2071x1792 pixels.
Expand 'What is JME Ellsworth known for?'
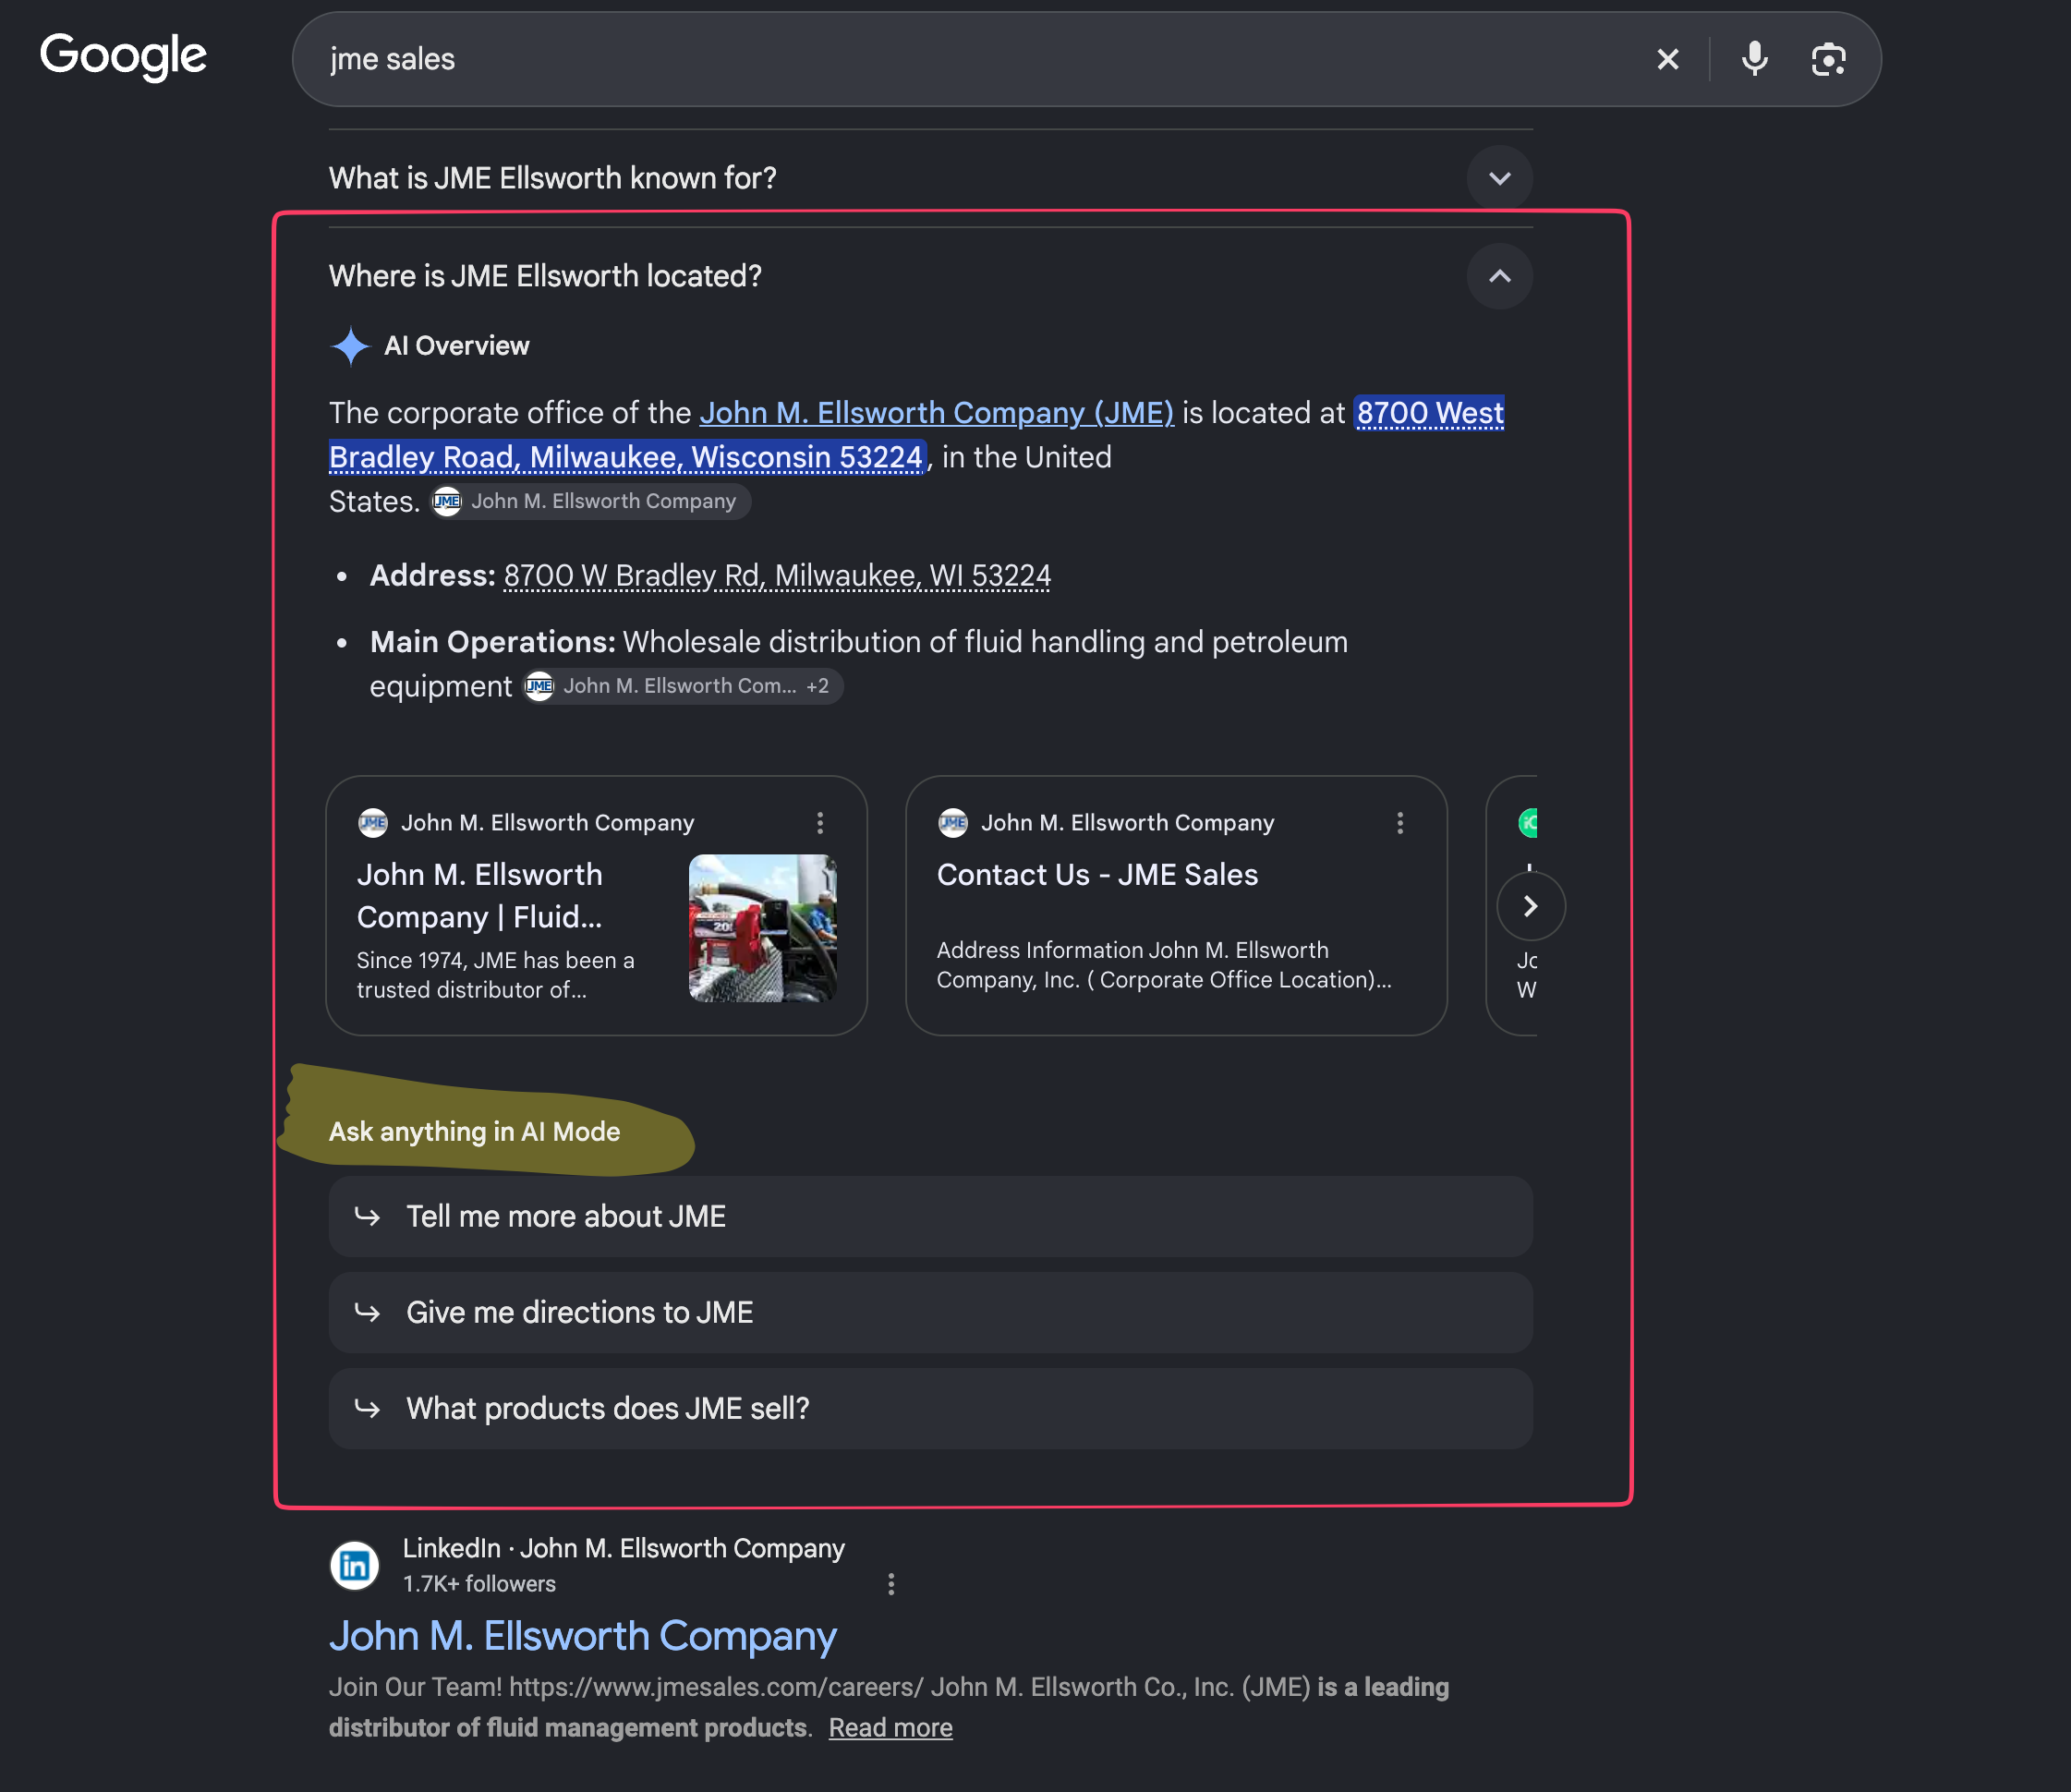pyautogui.click(x=930, y=178)
